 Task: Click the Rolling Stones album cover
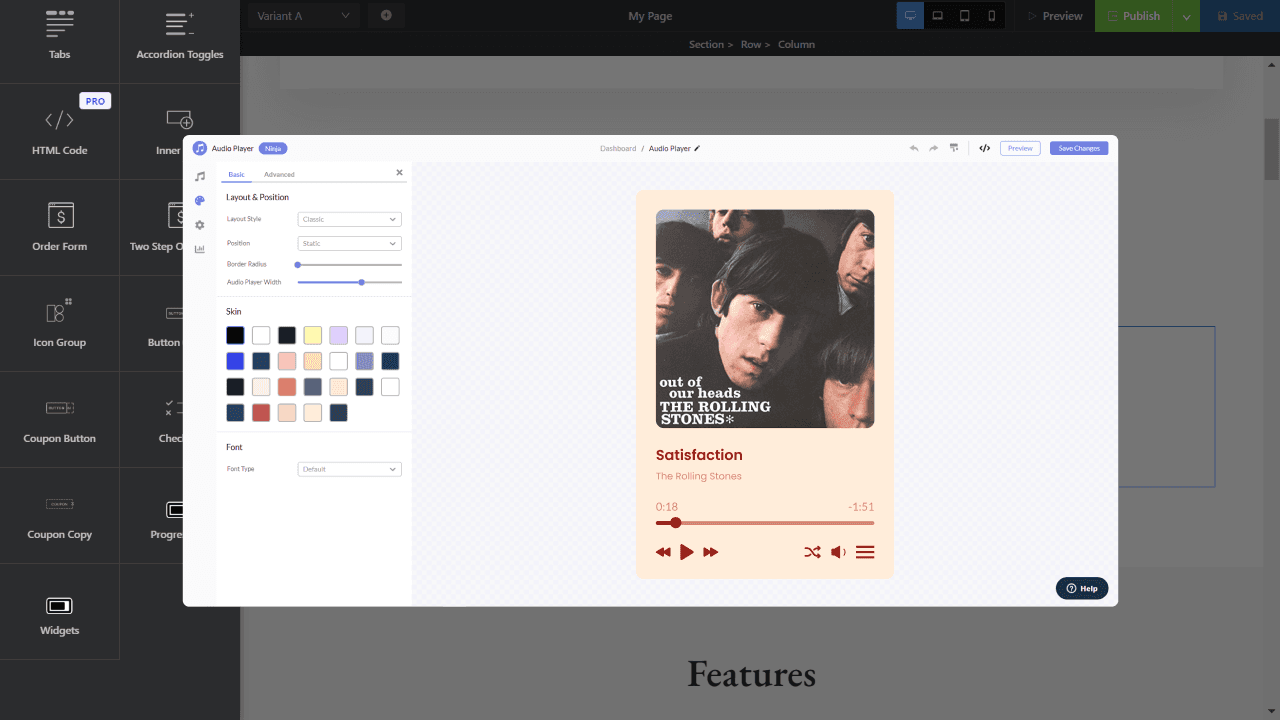[x=765, y=318]
